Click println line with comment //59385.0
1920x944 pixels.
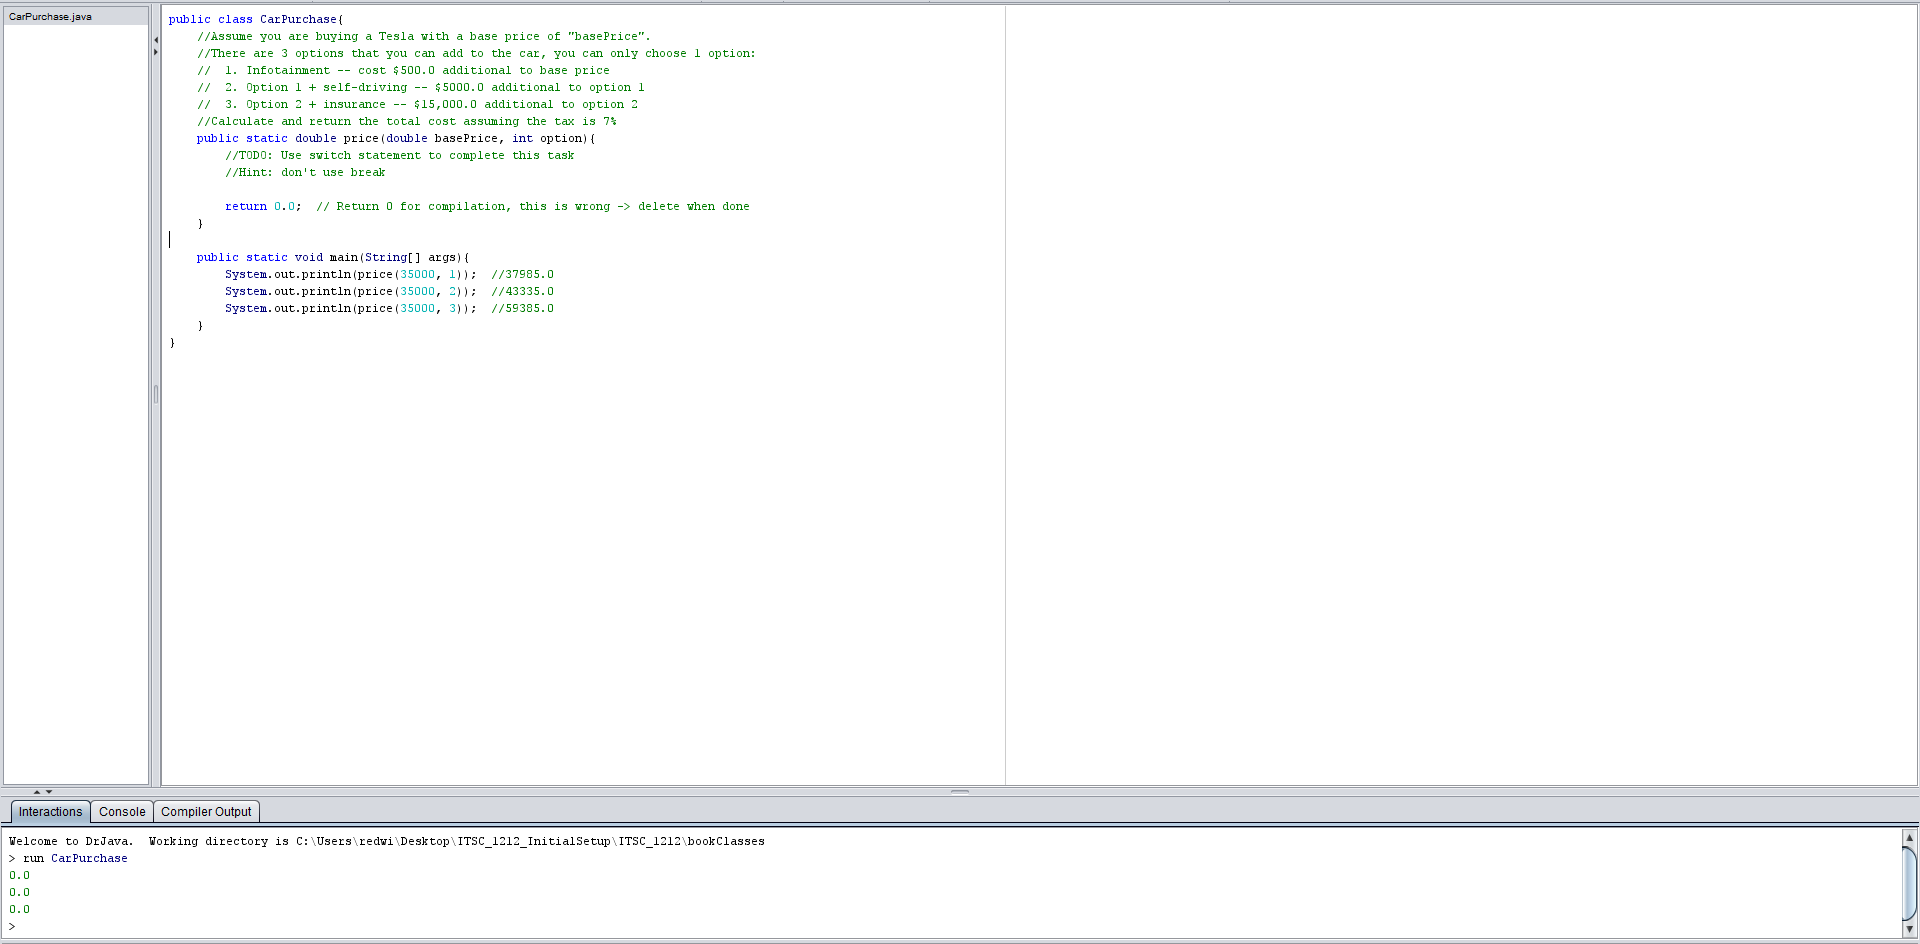click(x=389, y=308)
